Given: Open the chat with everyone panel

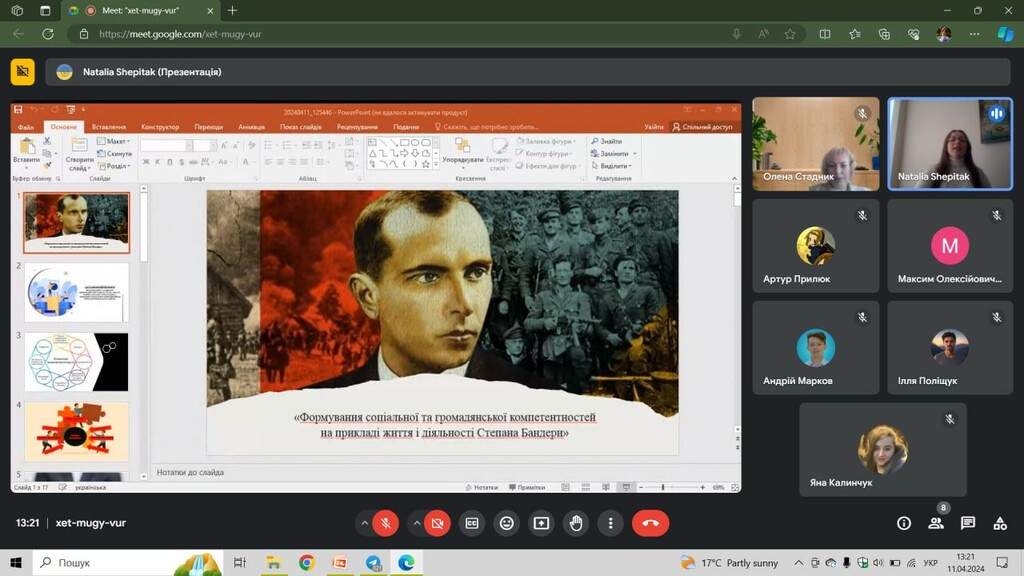Looking at the screenshot, I should pyautogui.click(x=968, y=523).
